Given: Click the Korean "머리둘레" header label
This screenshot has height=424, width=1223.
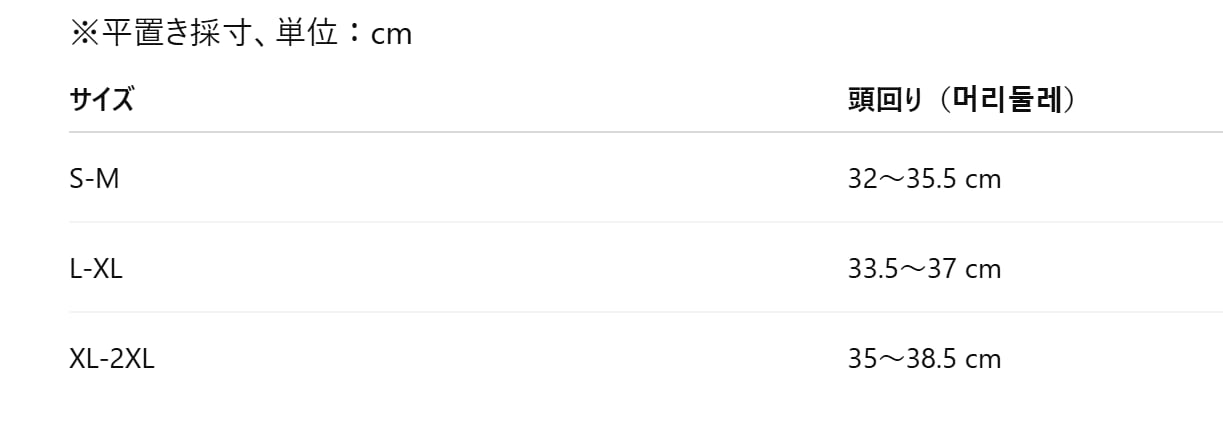Looking at the screenshot, I should pyautogui.click(x=1006, y=100).
